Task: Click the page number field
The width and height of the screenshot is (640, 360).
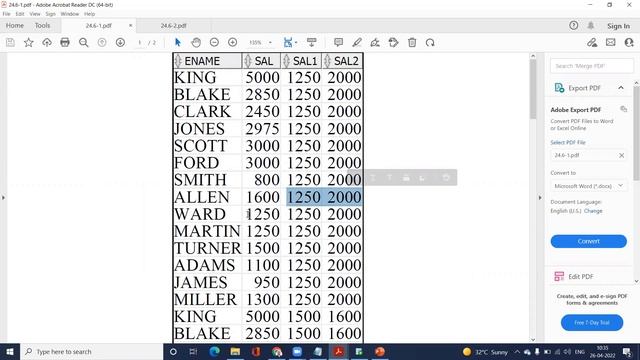Action: 140,42
